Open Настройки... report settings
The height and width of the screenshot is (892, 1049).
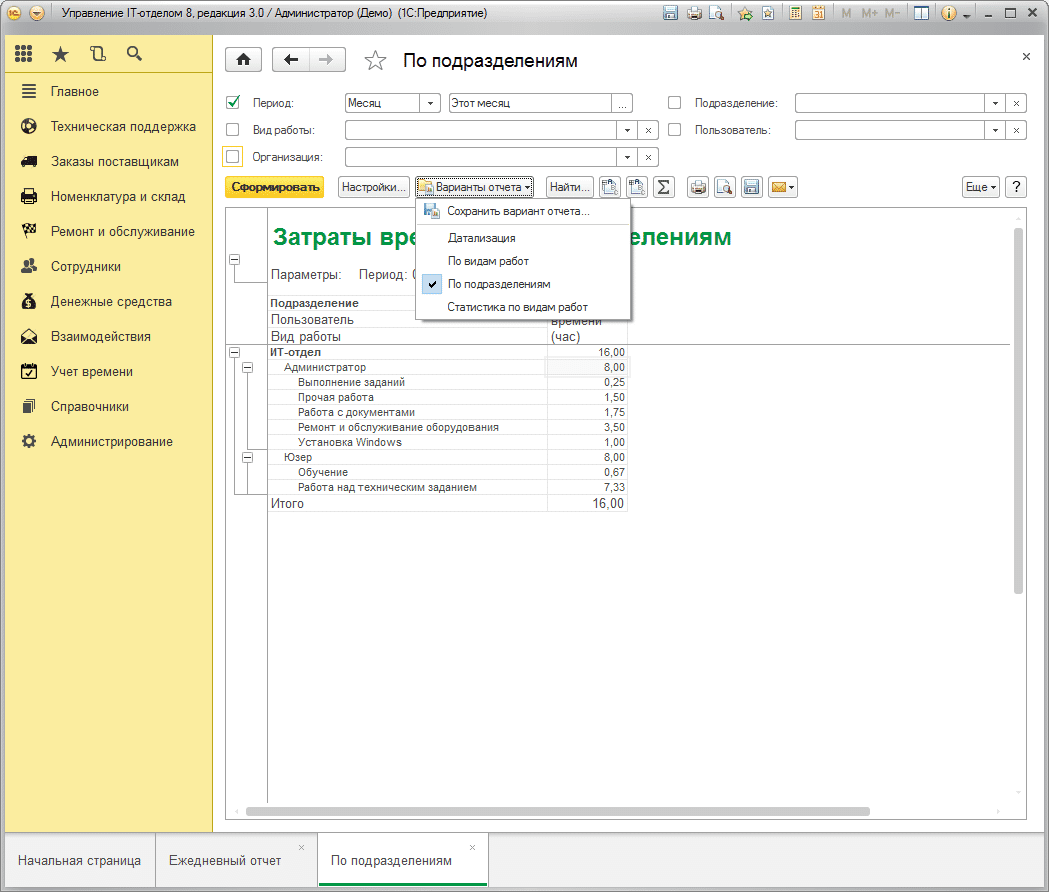[374, 187]
